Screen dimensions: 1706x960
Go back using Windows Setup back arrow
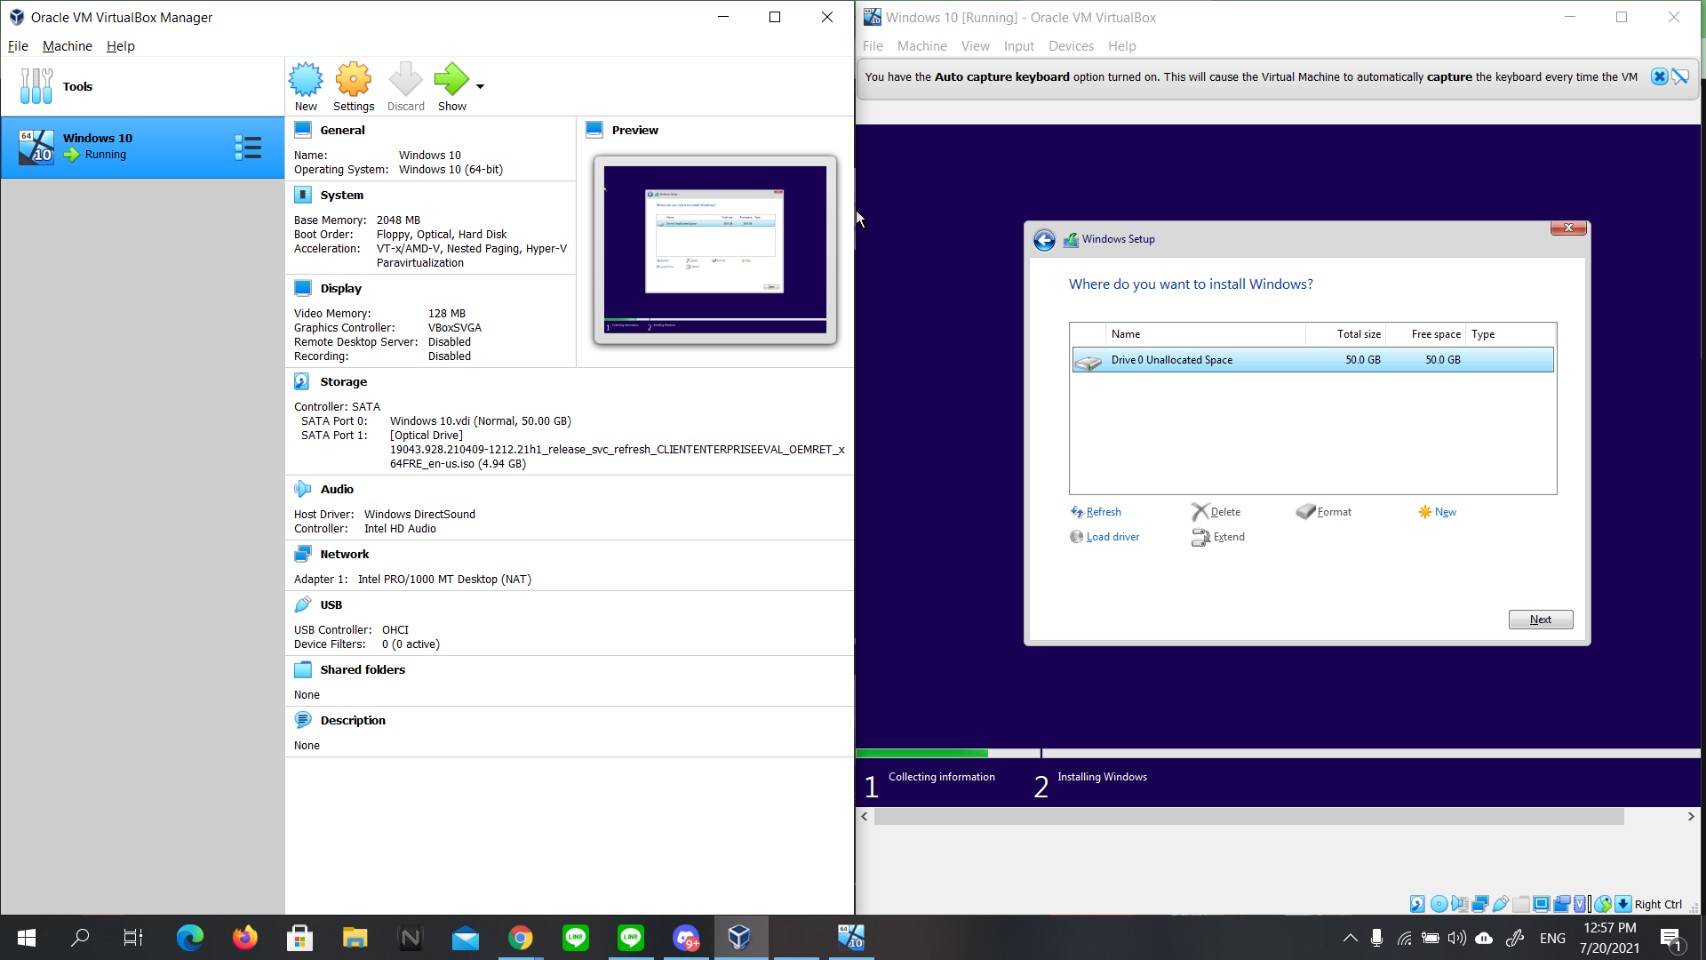click(x=1044, y=240)
